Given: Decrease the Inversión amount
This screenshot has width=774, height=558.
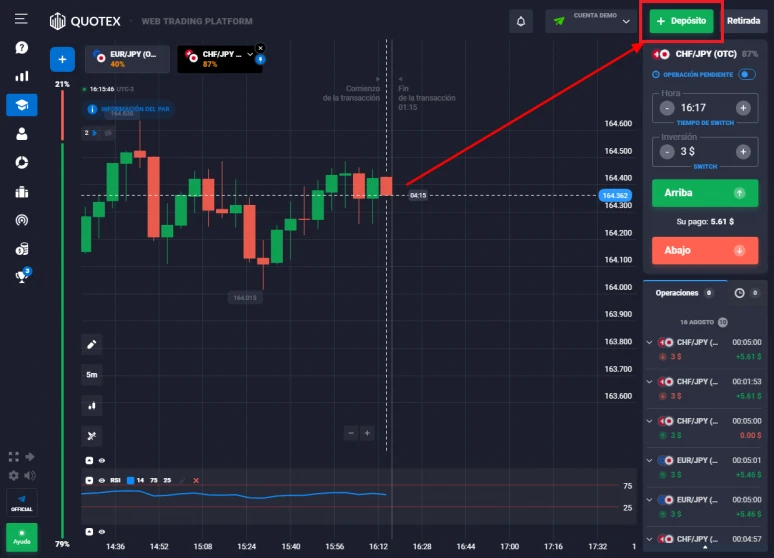Looking at the screenshot, I should click(667, 152).
